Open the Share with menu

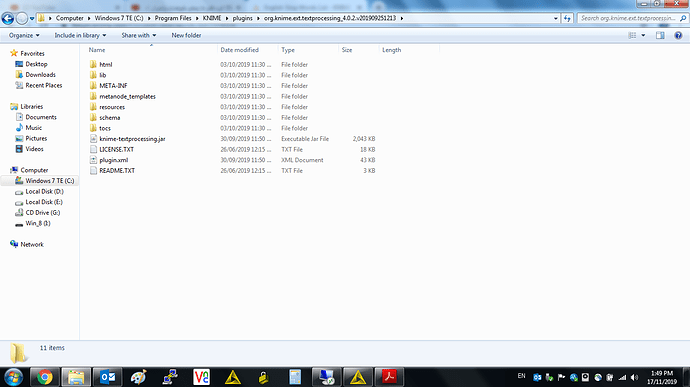(x=139, y=35)
